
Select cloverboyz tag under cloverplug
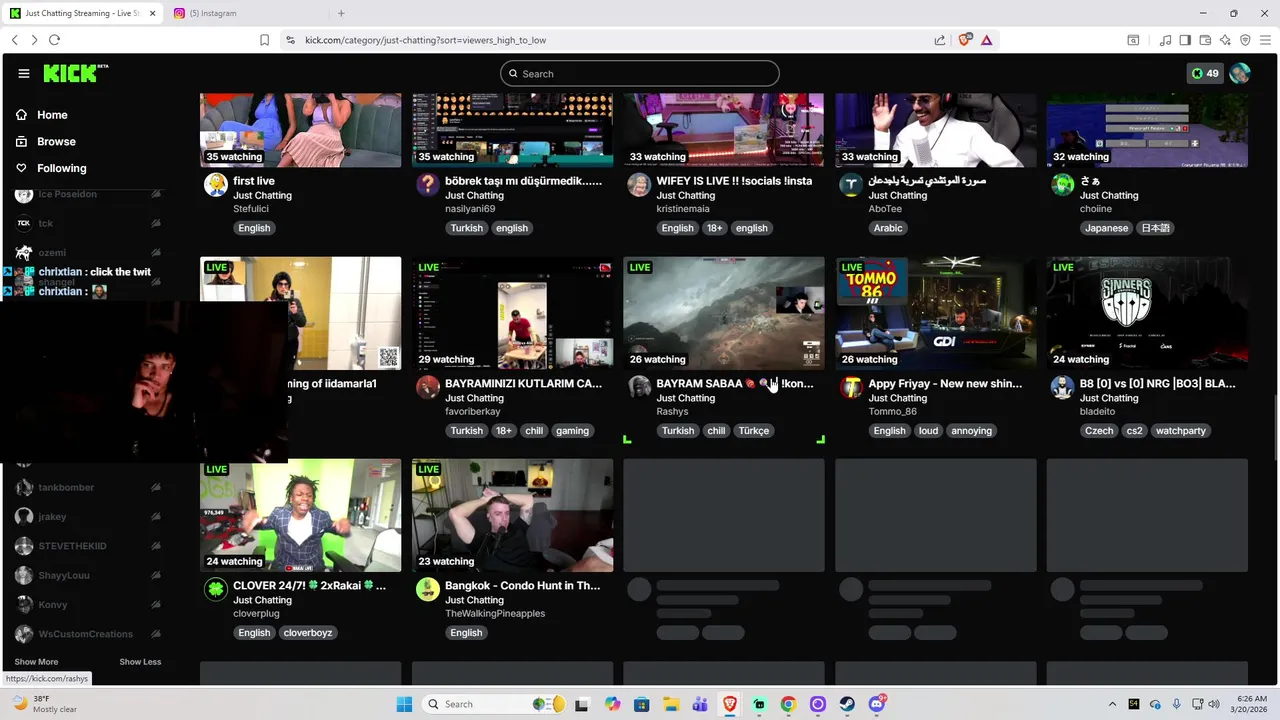point(308,633)
